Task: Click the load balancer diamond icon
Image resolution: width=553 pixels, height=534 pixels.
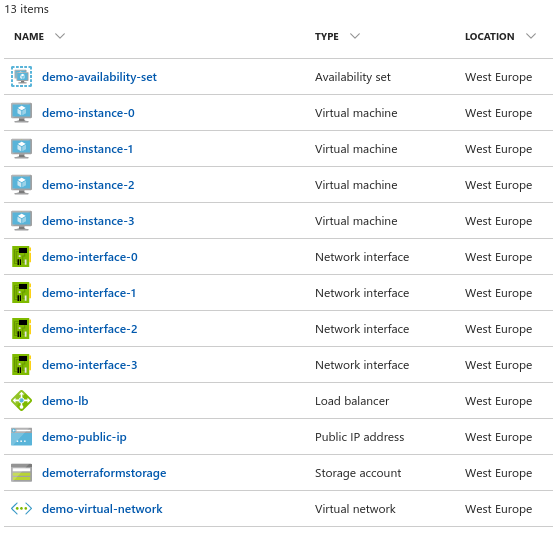Action: [x=22, y=400]
